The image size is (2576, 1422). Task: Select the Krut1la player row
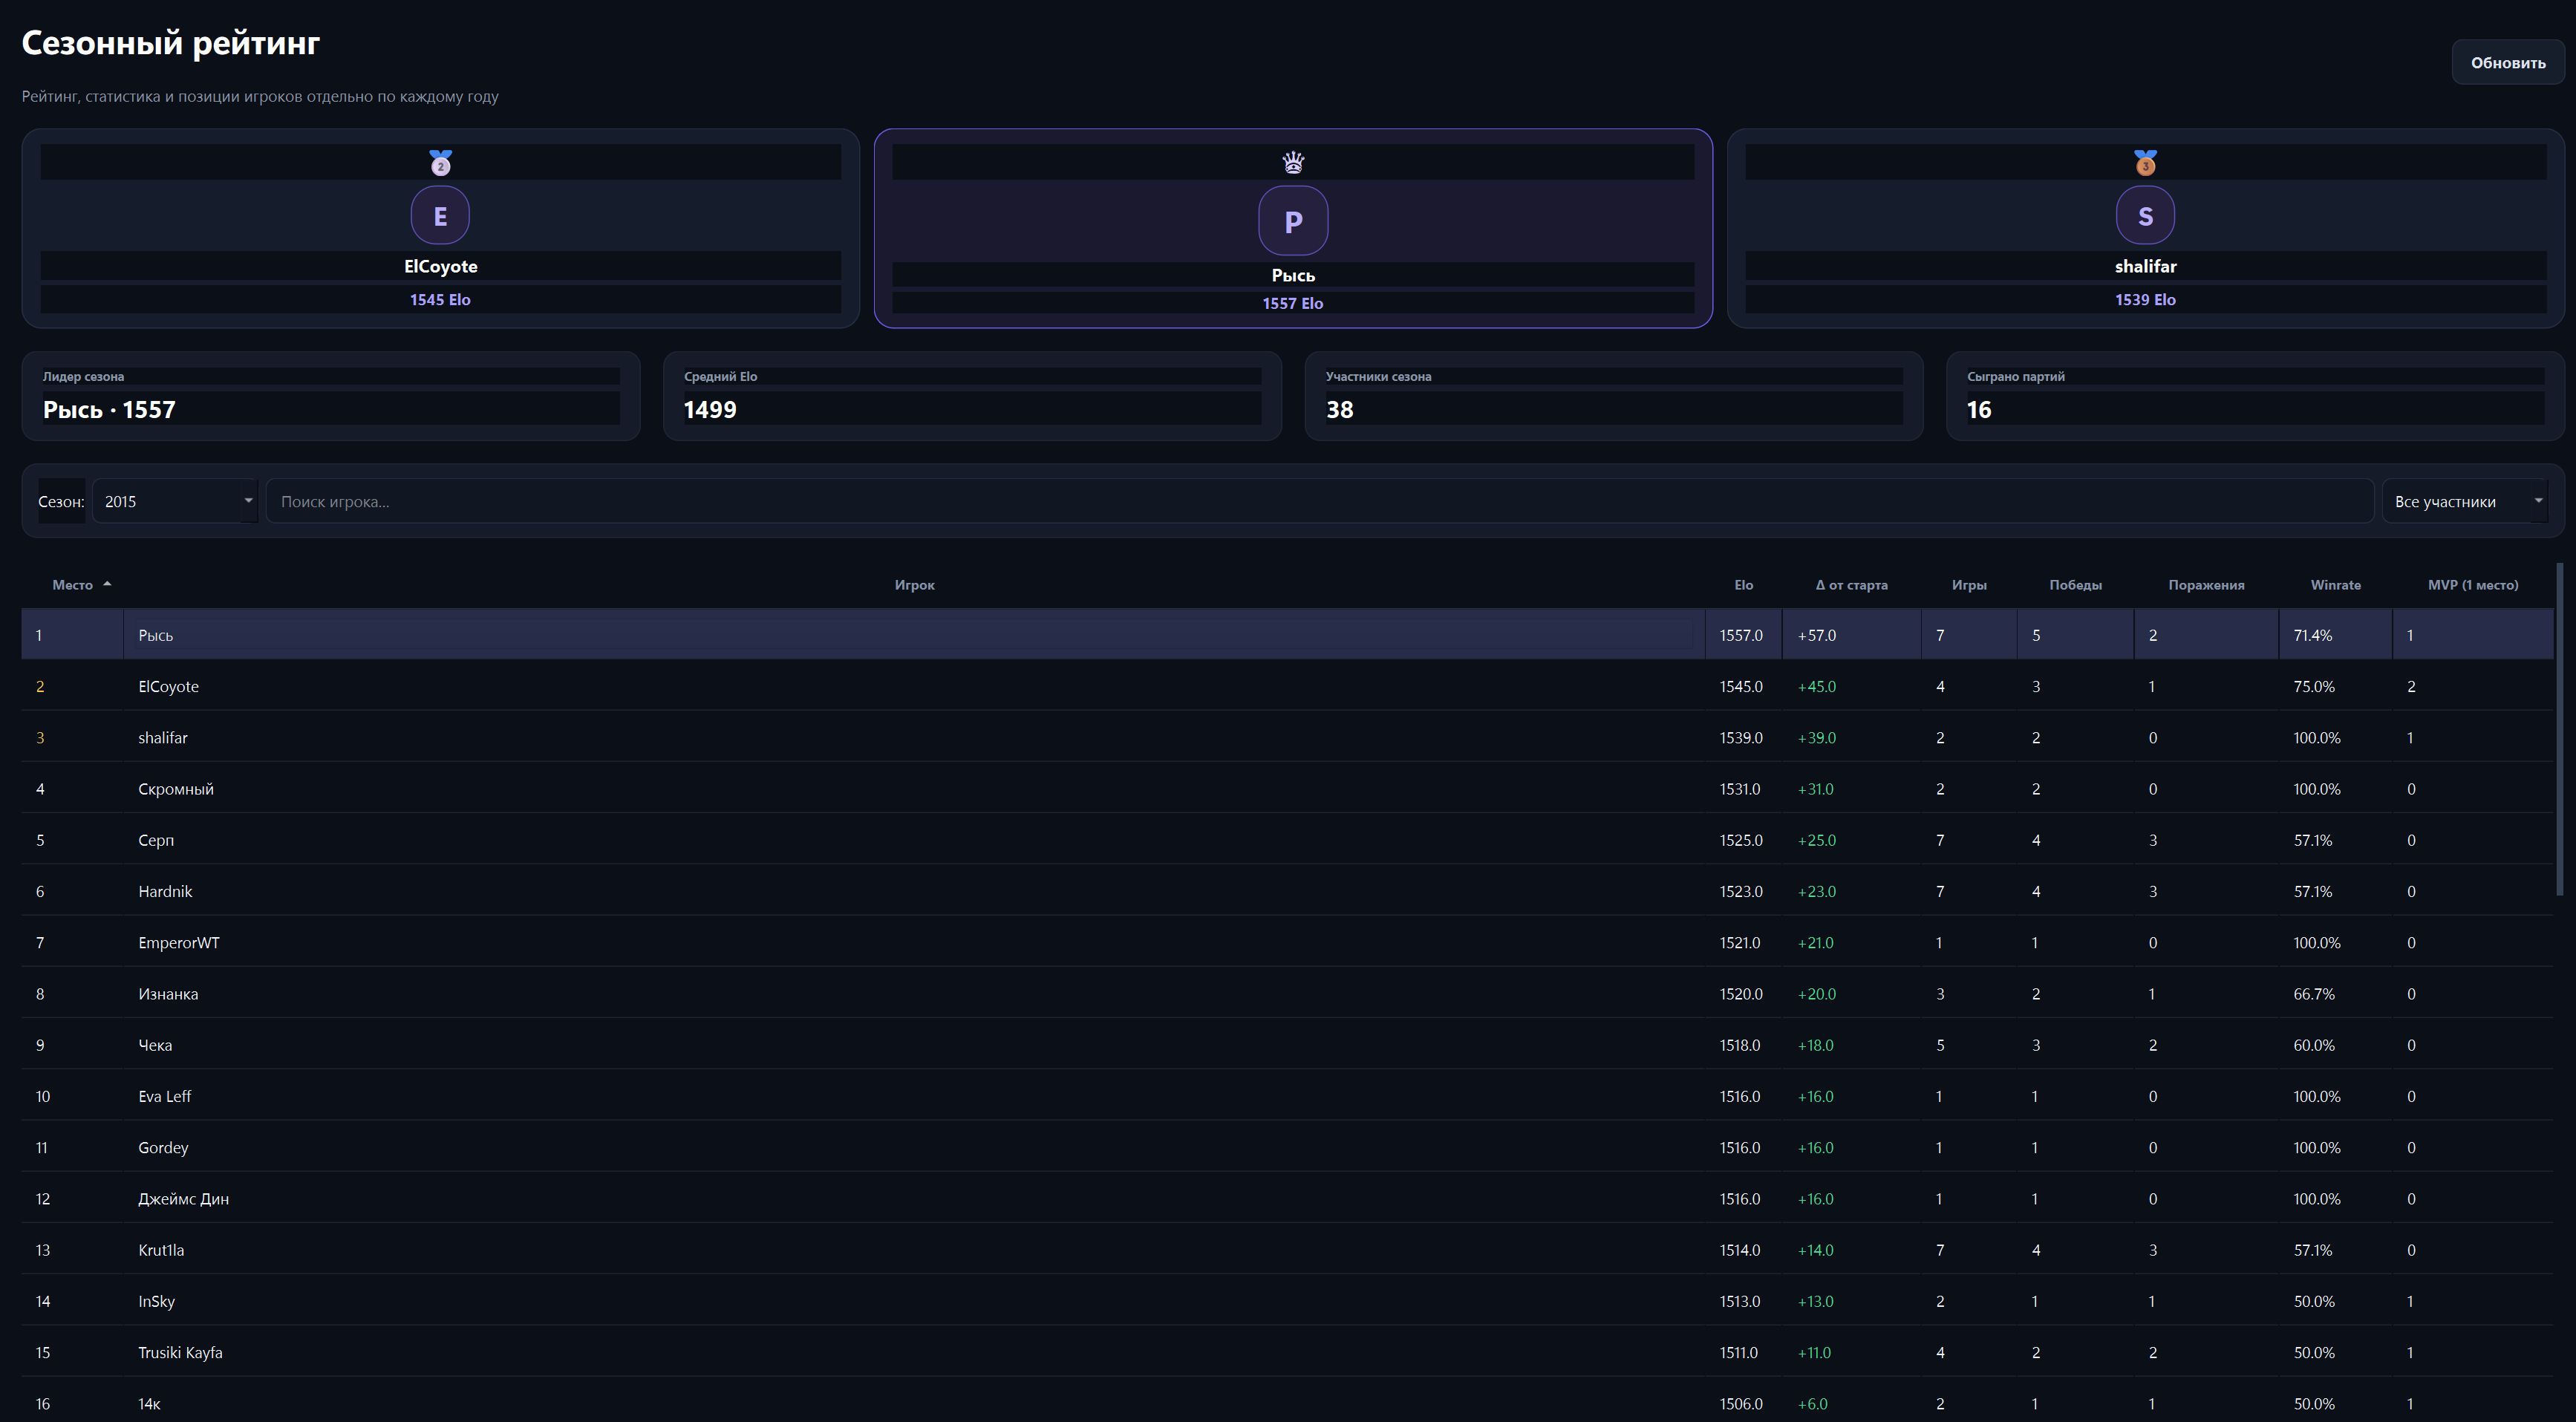tap(1288, 1250)
